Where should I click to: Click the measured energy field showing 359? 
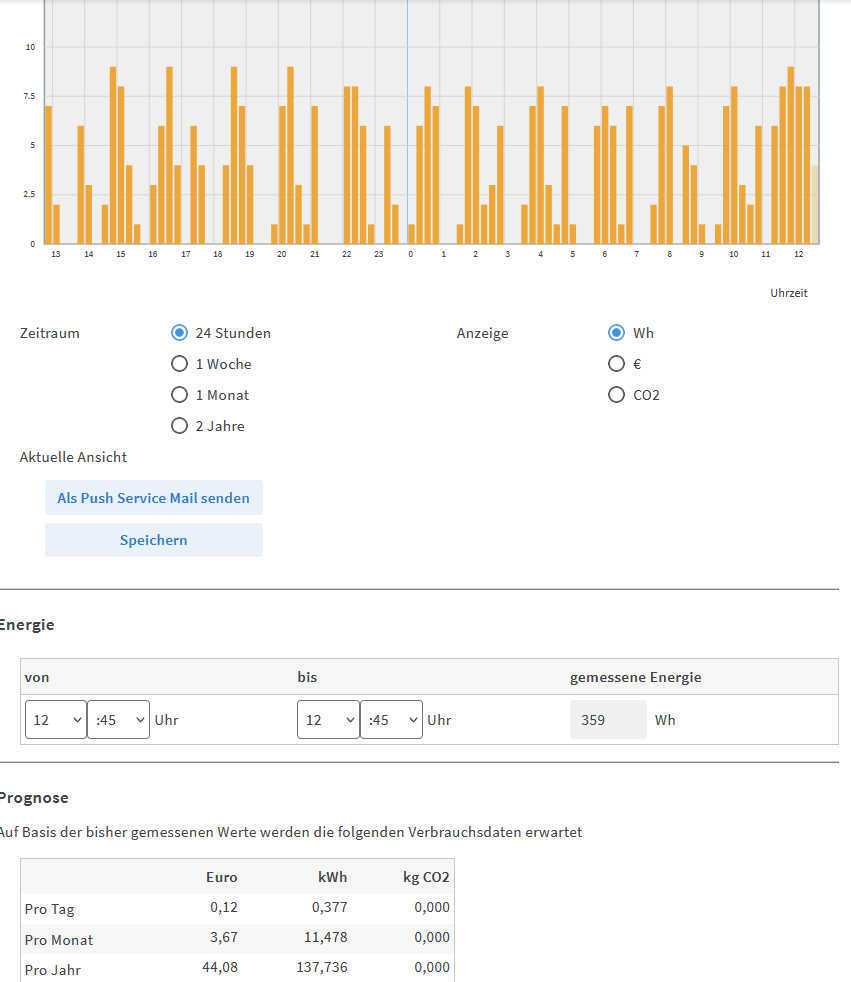click(x=608, y=720)
